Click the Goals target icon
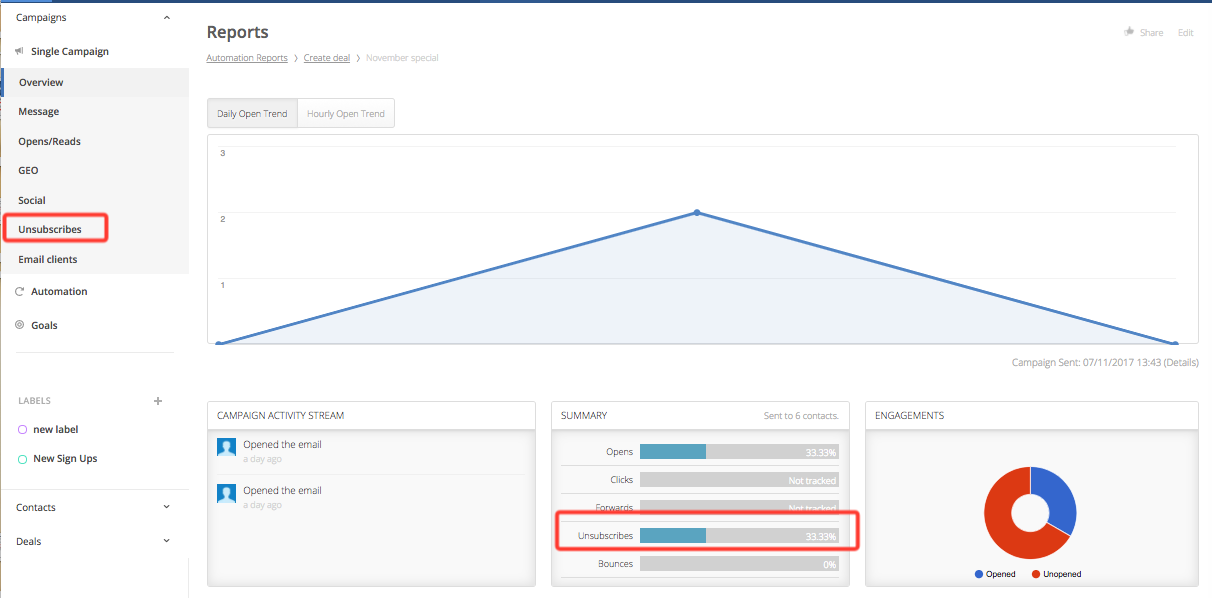 (x=20, y=325)
